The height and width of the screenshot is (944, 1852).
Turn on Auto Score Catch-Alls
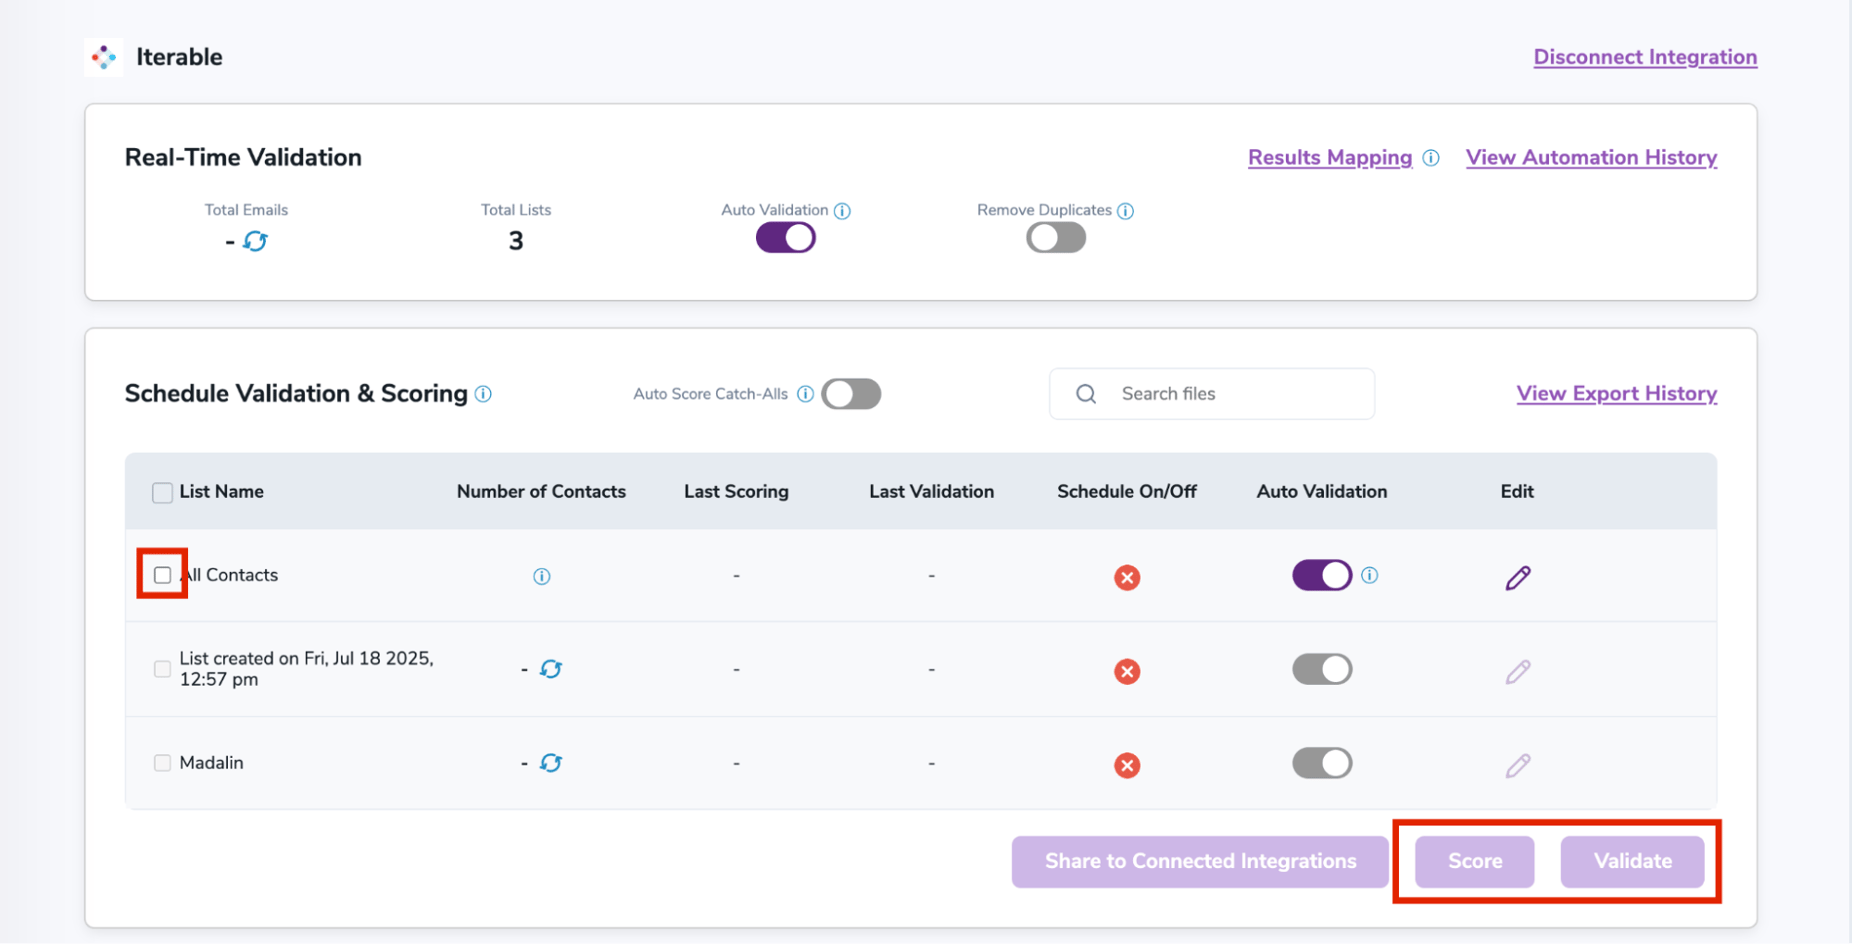coord(851,394)
